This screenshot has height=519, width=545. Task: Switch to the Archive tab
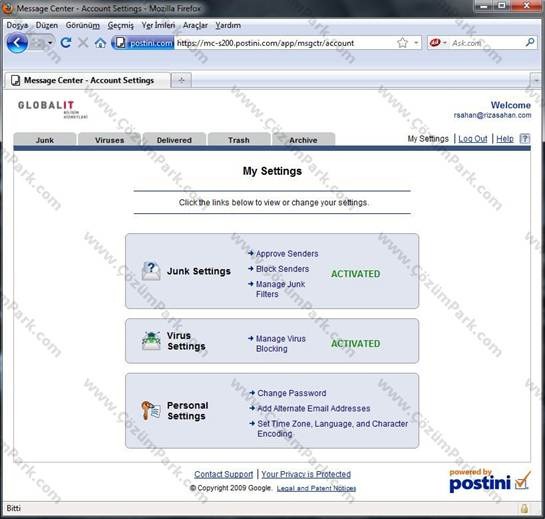[x=303, y=140]
